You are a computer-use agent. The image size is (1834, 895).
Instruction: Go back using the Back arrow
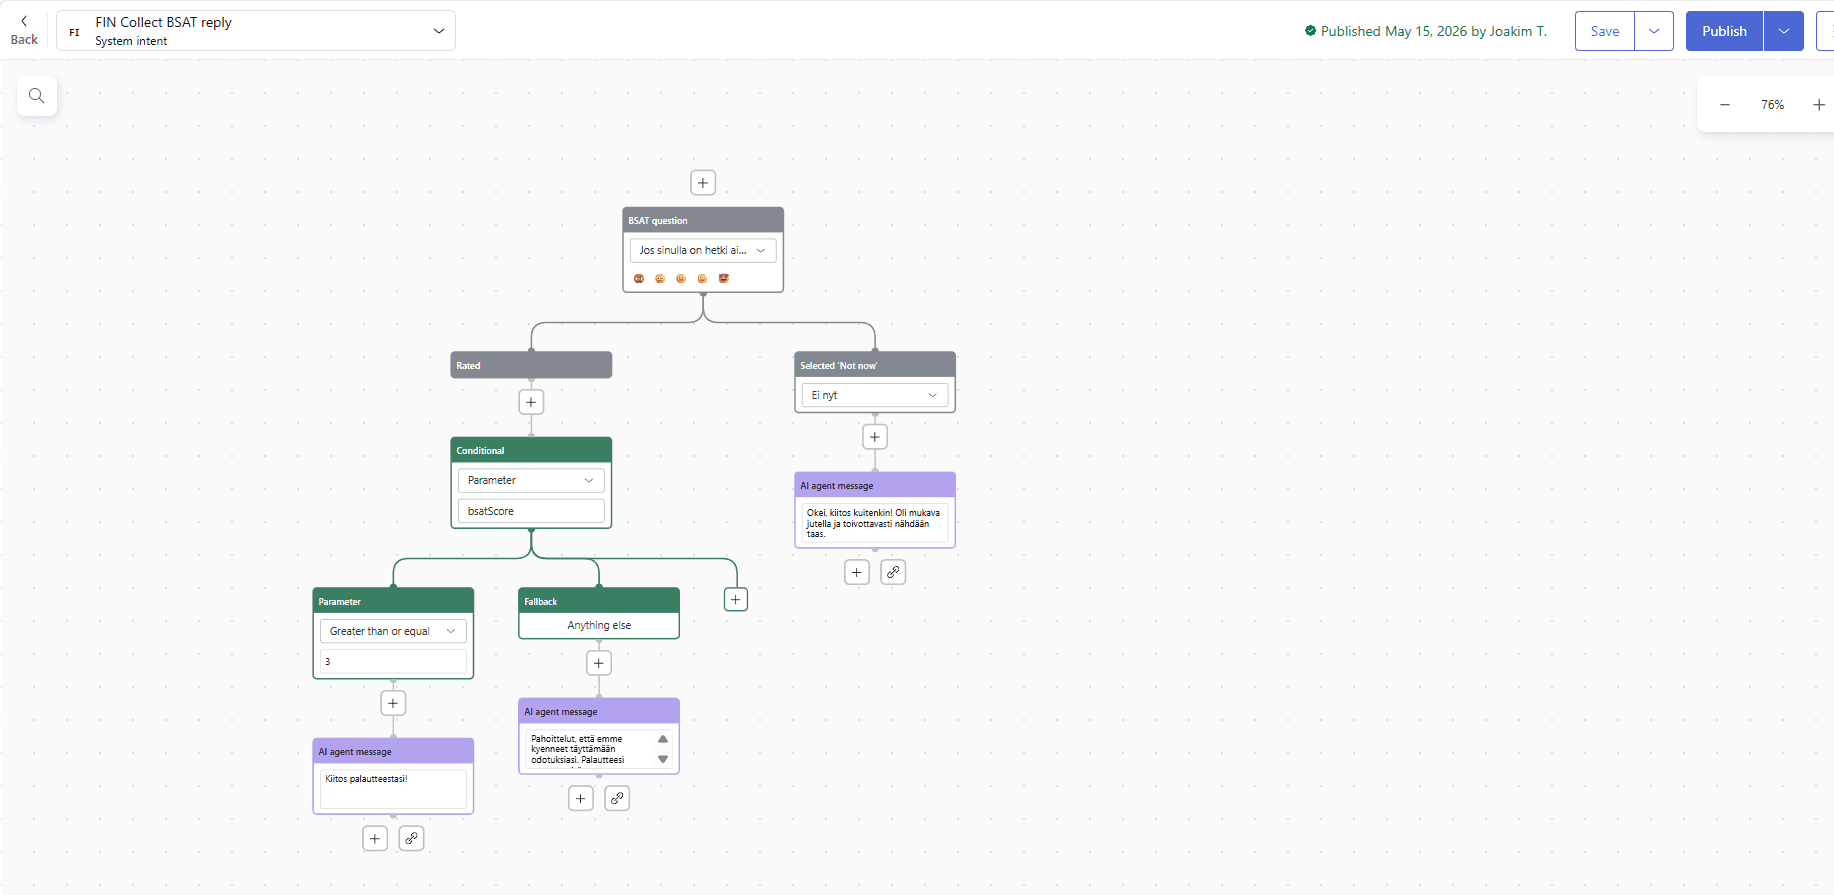click(x=24, y=30)
